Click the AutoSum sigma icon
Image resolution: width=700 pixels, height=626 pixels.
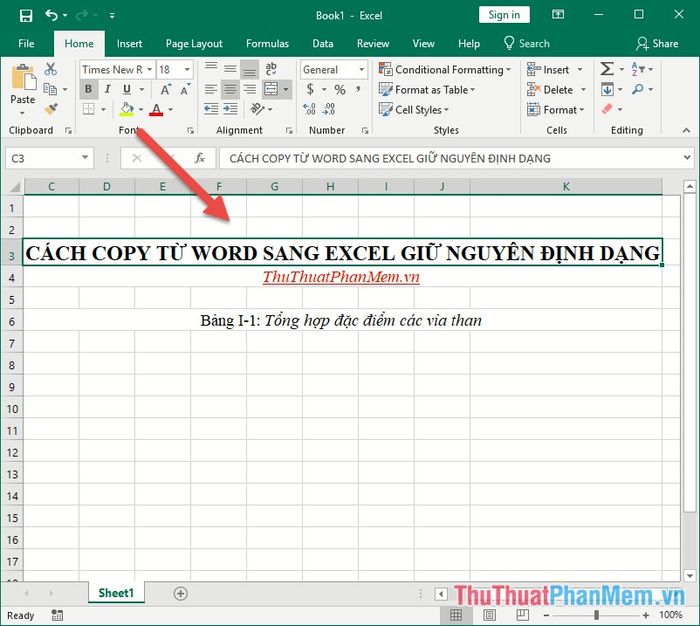click(x=607, y=69)
